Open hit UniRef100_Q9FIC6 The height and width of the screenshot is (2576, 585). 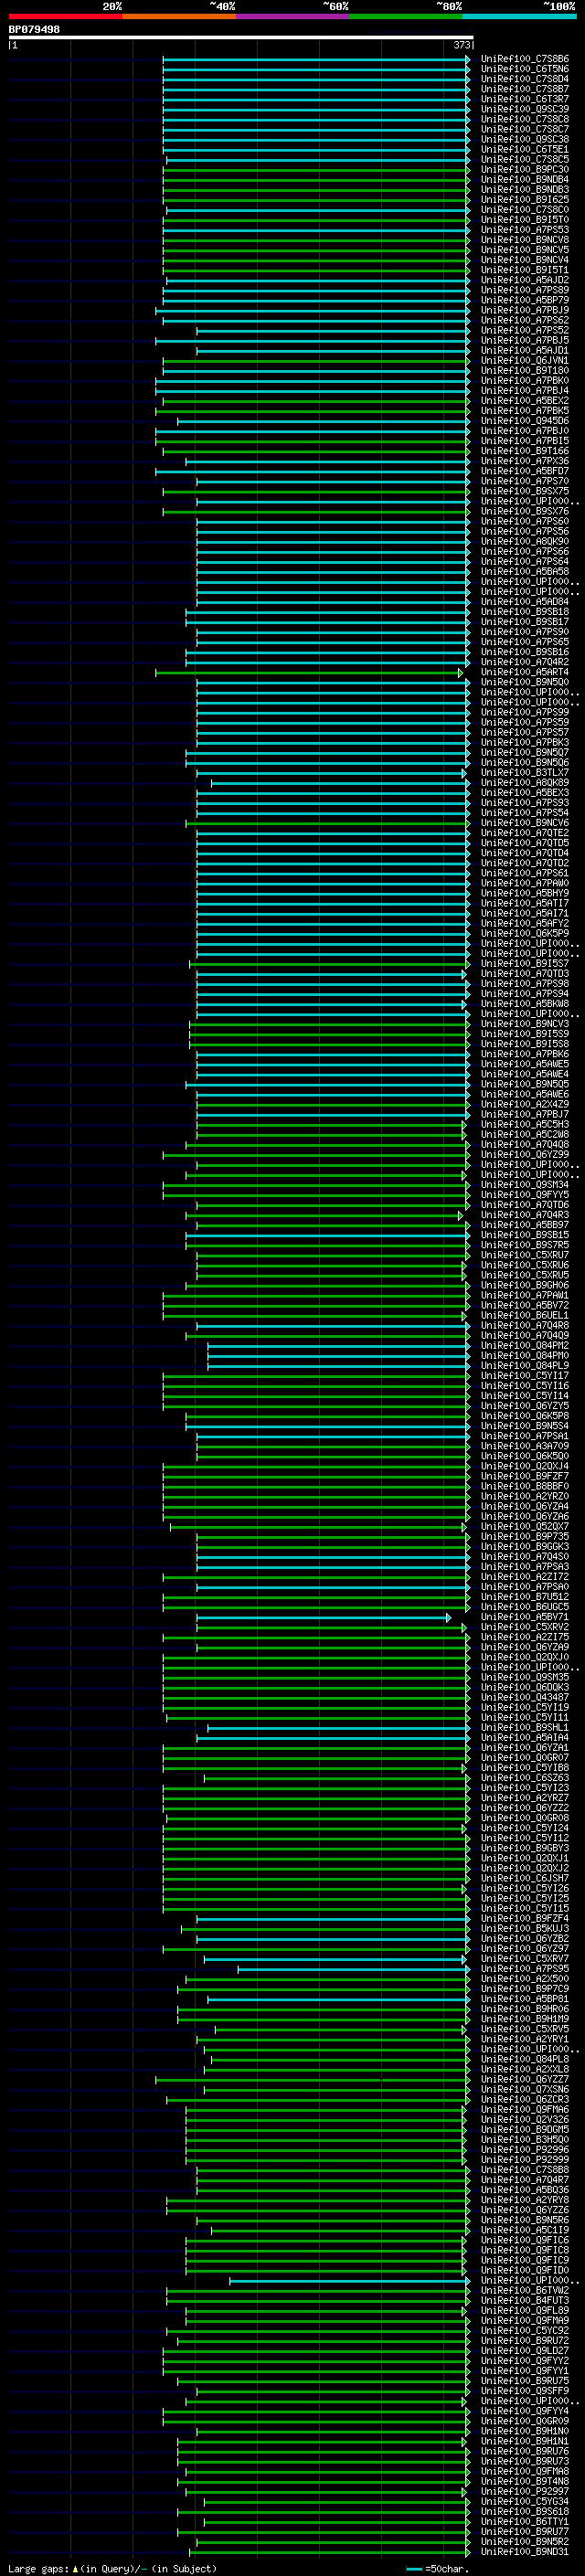[x=525, y=2241]
